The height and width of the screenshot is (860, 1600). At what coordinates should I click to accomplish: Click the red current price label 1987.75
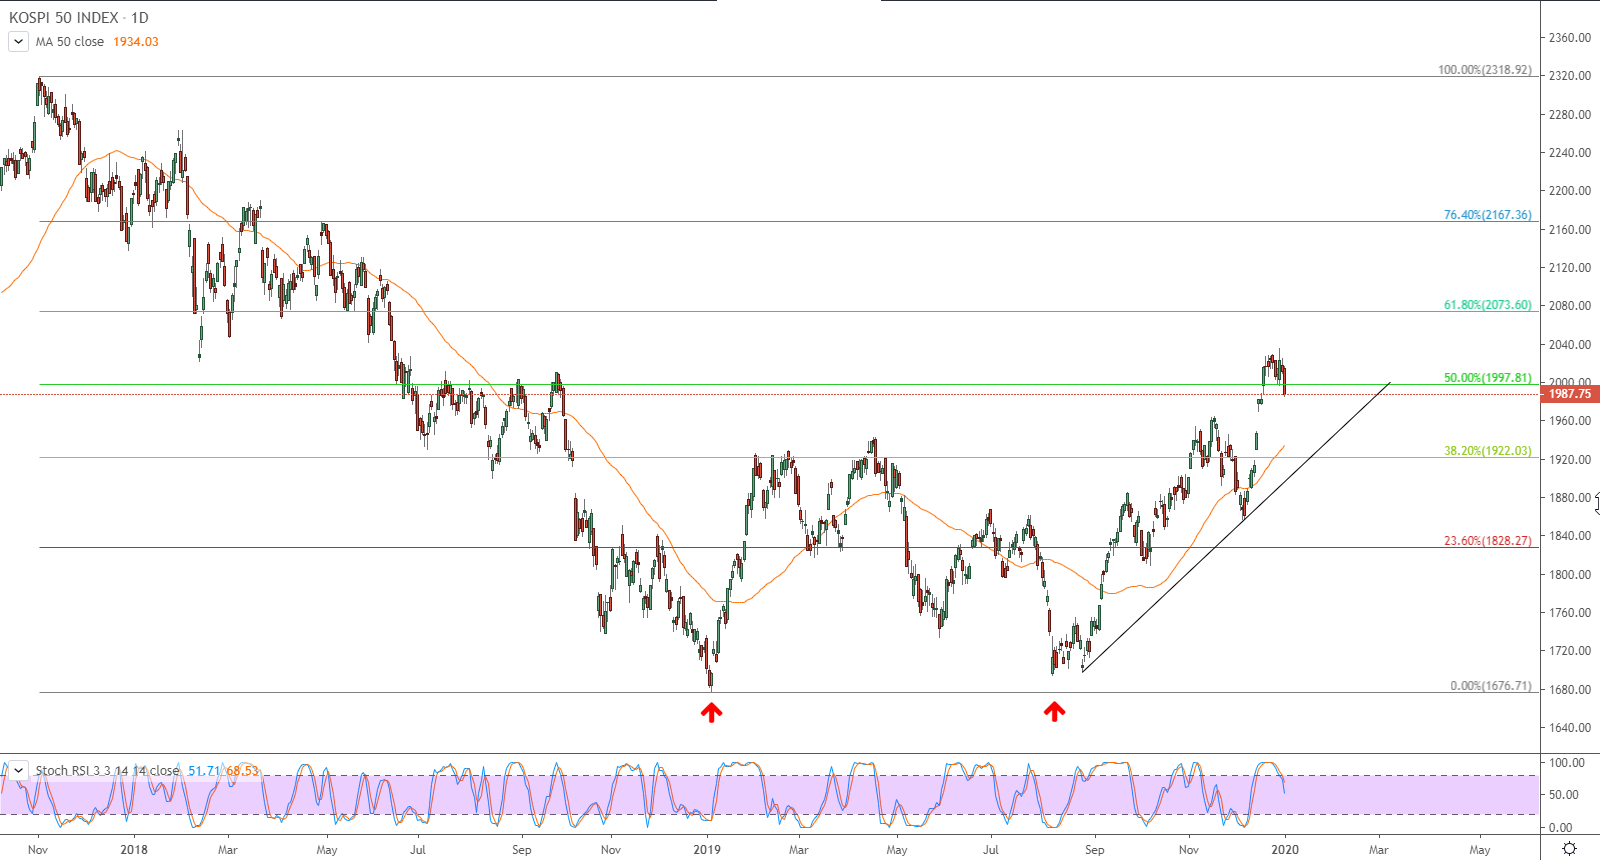click(x=1570, y=394)
